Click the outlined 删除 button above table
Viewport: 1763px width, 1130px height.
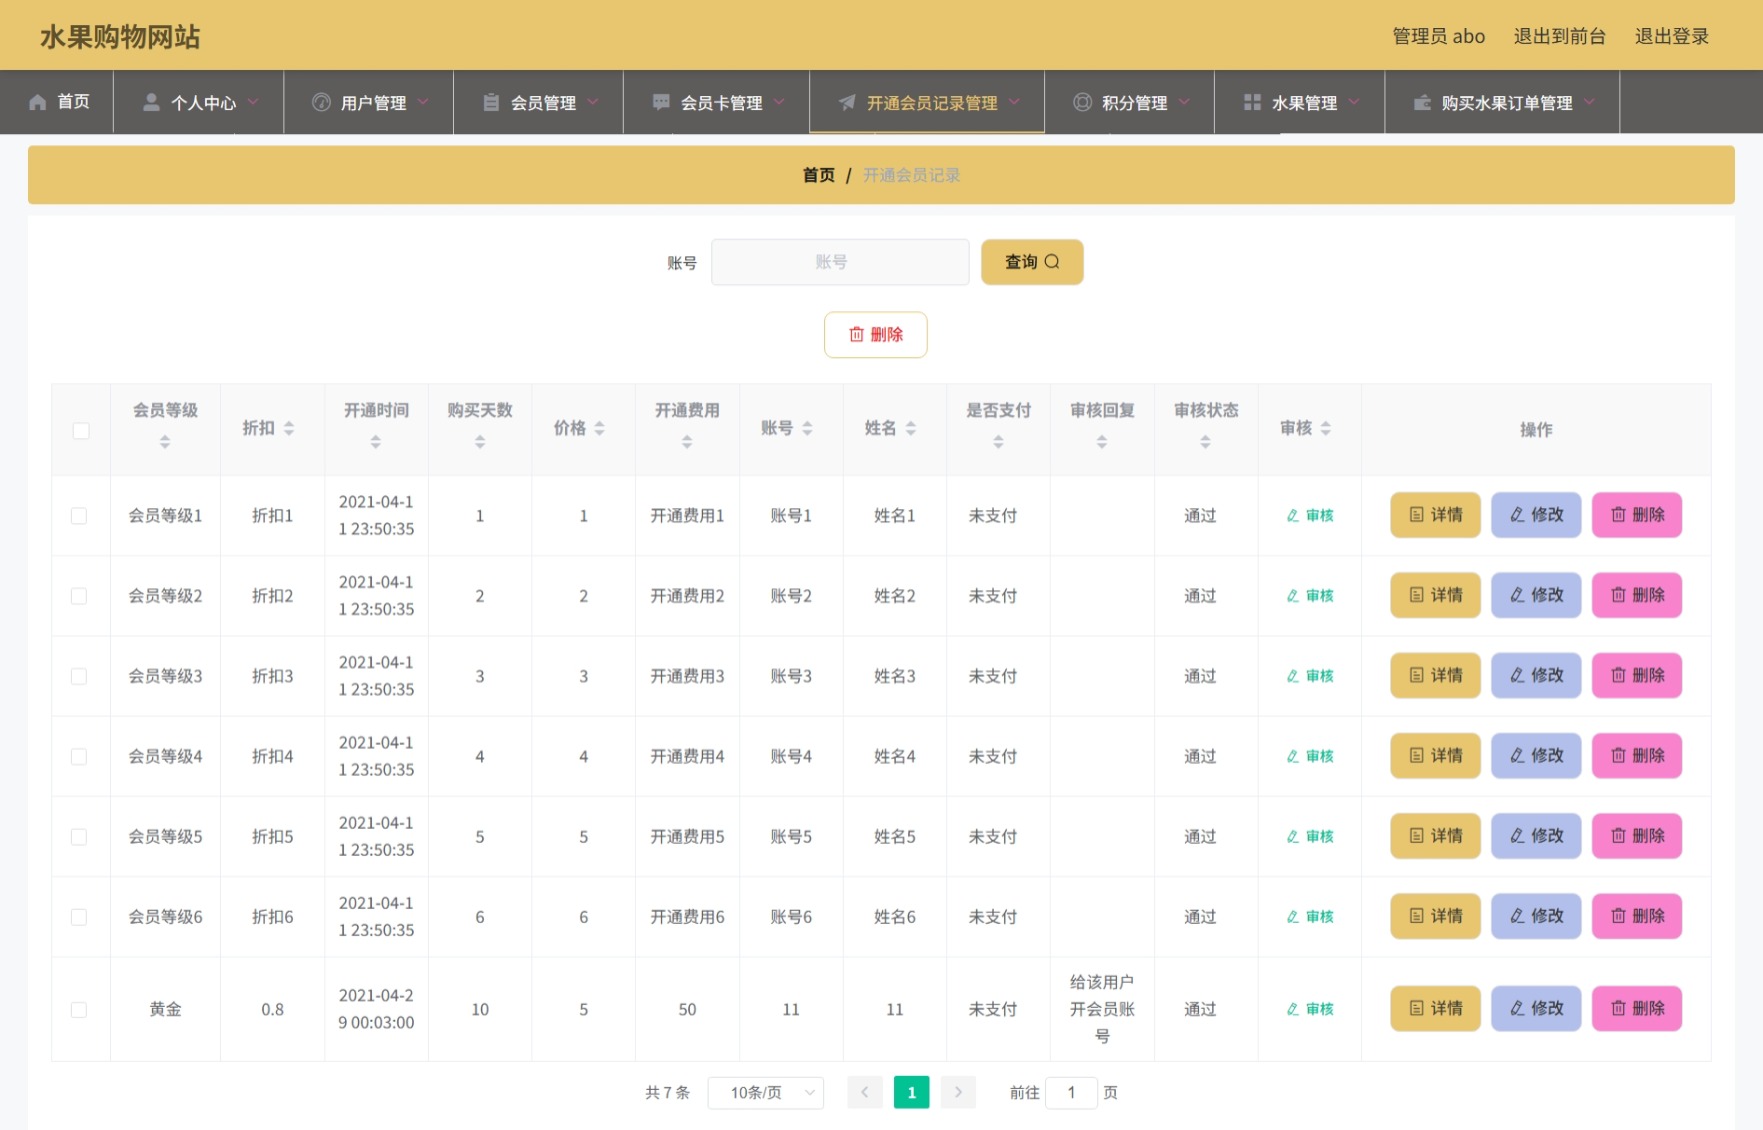pyautogui.click(x=875, y=335)
